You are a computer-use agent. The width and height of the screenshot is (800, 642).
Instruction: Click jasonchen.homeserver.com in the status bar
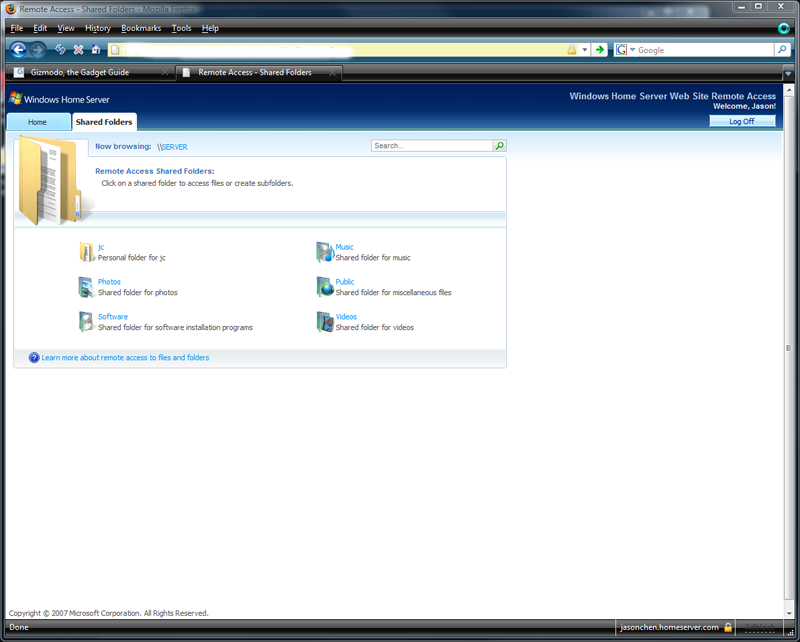(x=669, y=627)
